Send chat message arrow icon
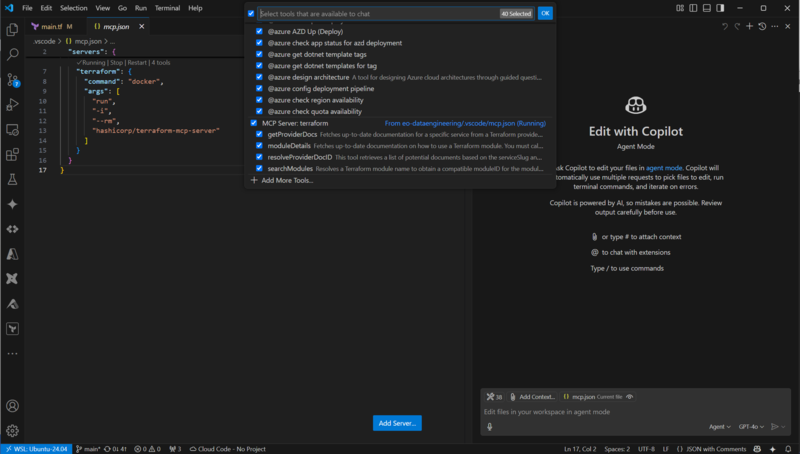This screenshot has height=454, width=800. 774,426
